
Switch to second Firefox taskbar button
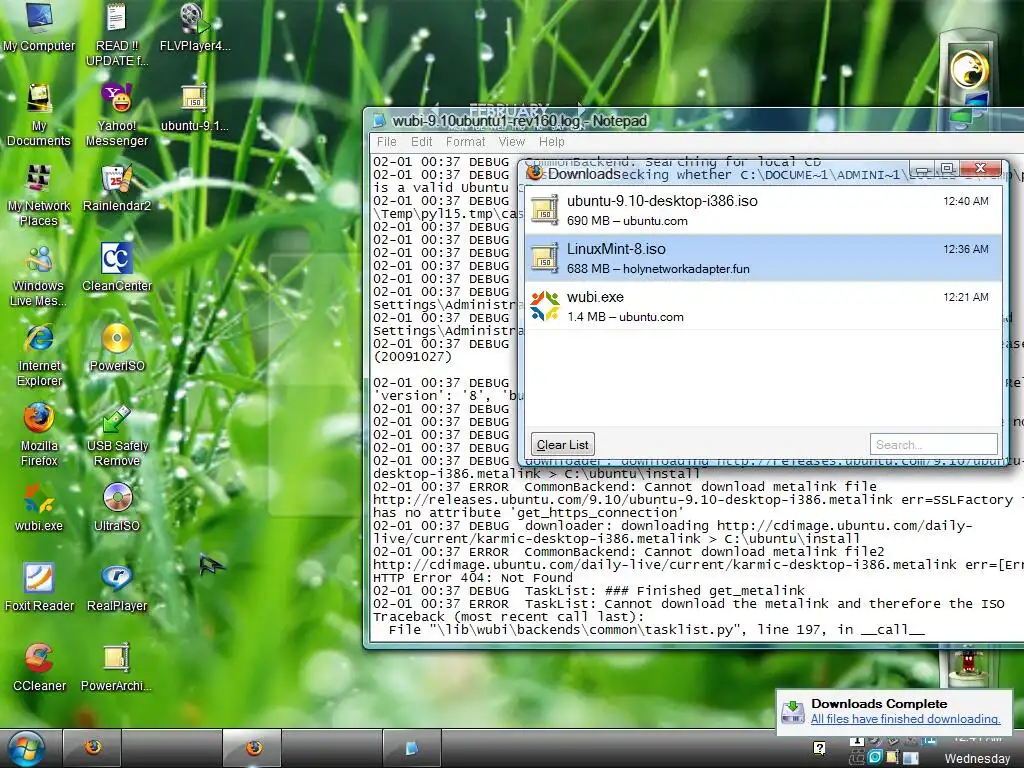pyautogui.click(x=253, y=748)
